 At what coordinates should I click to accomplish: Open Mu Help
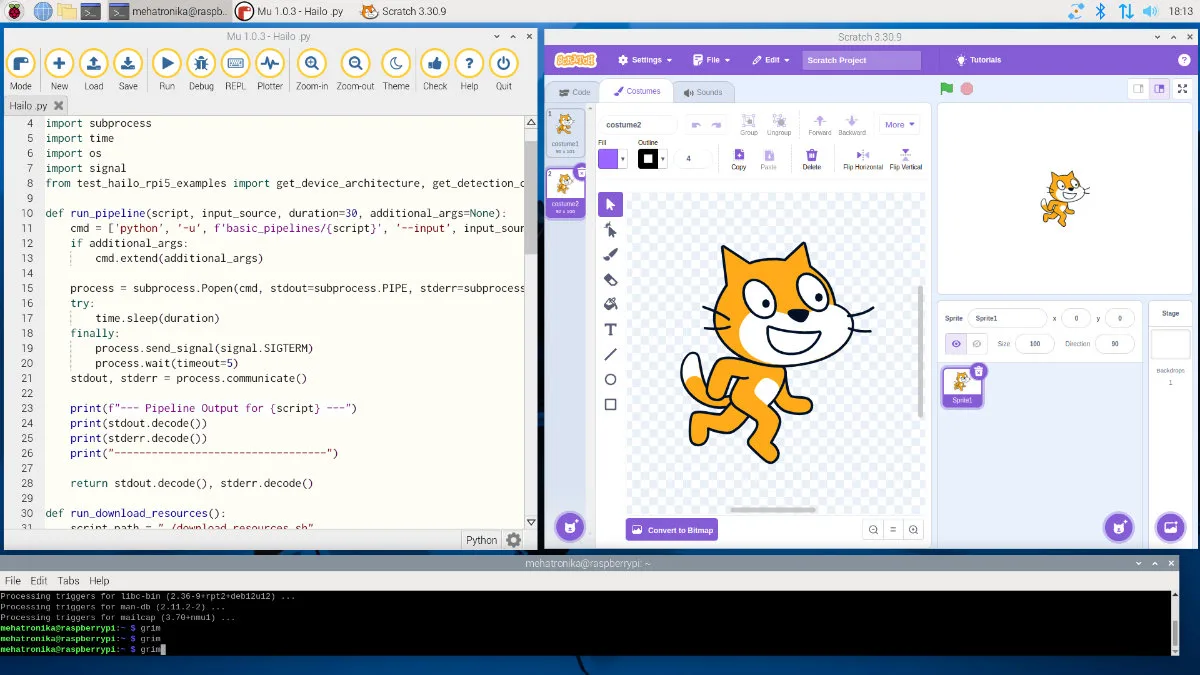(469, 70)
